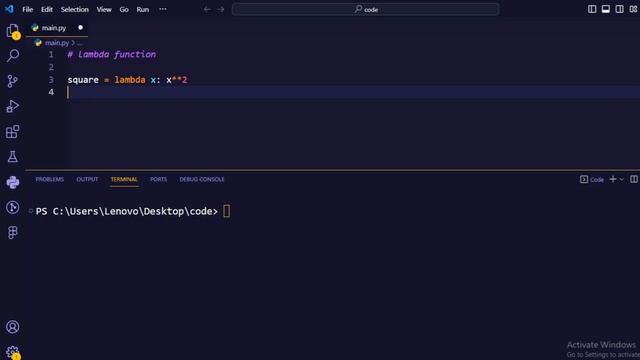Switch to the Output tab
Image resolution: width=640 pixels, height=360 pixels.
coord(87,180)
